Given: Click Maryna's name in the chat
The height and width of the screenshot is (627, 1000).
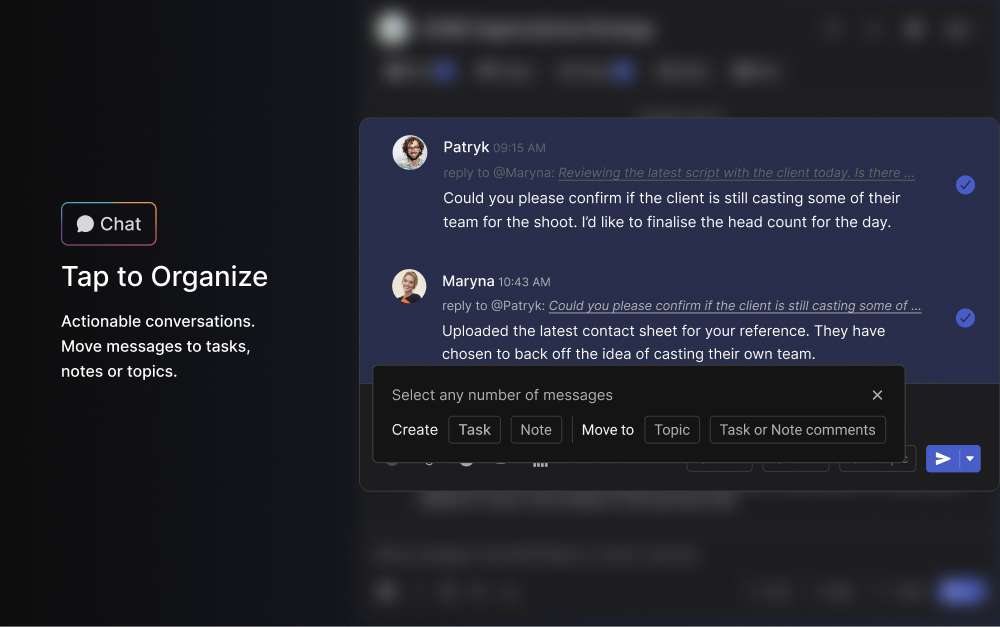Looking at the screenshot, I should 468,281.
